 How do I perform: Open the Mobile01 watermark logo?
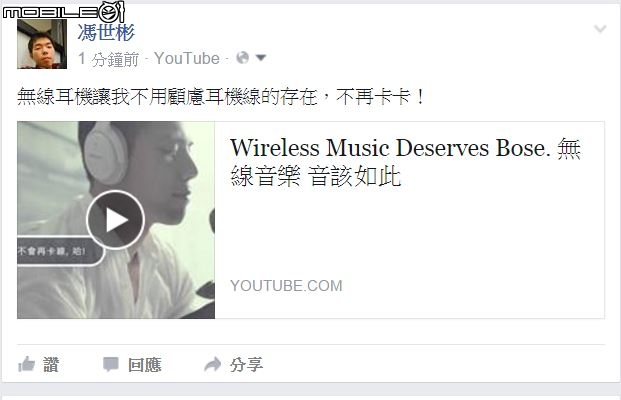63,12
